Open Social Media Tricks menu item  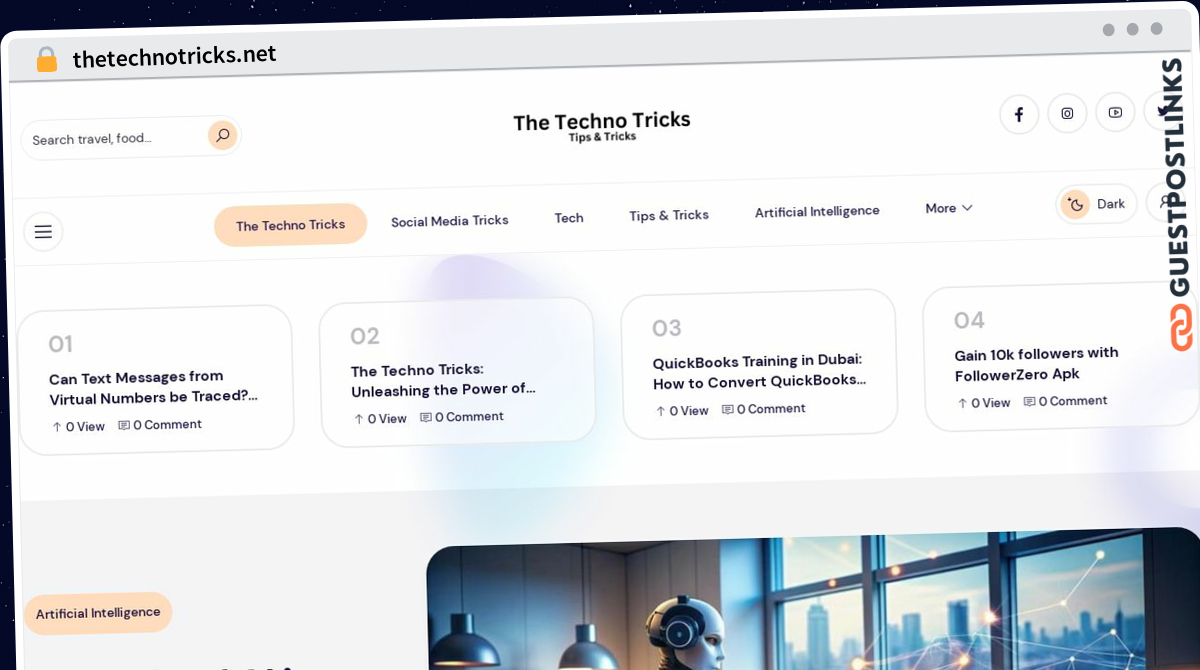[x=450, y=221]
